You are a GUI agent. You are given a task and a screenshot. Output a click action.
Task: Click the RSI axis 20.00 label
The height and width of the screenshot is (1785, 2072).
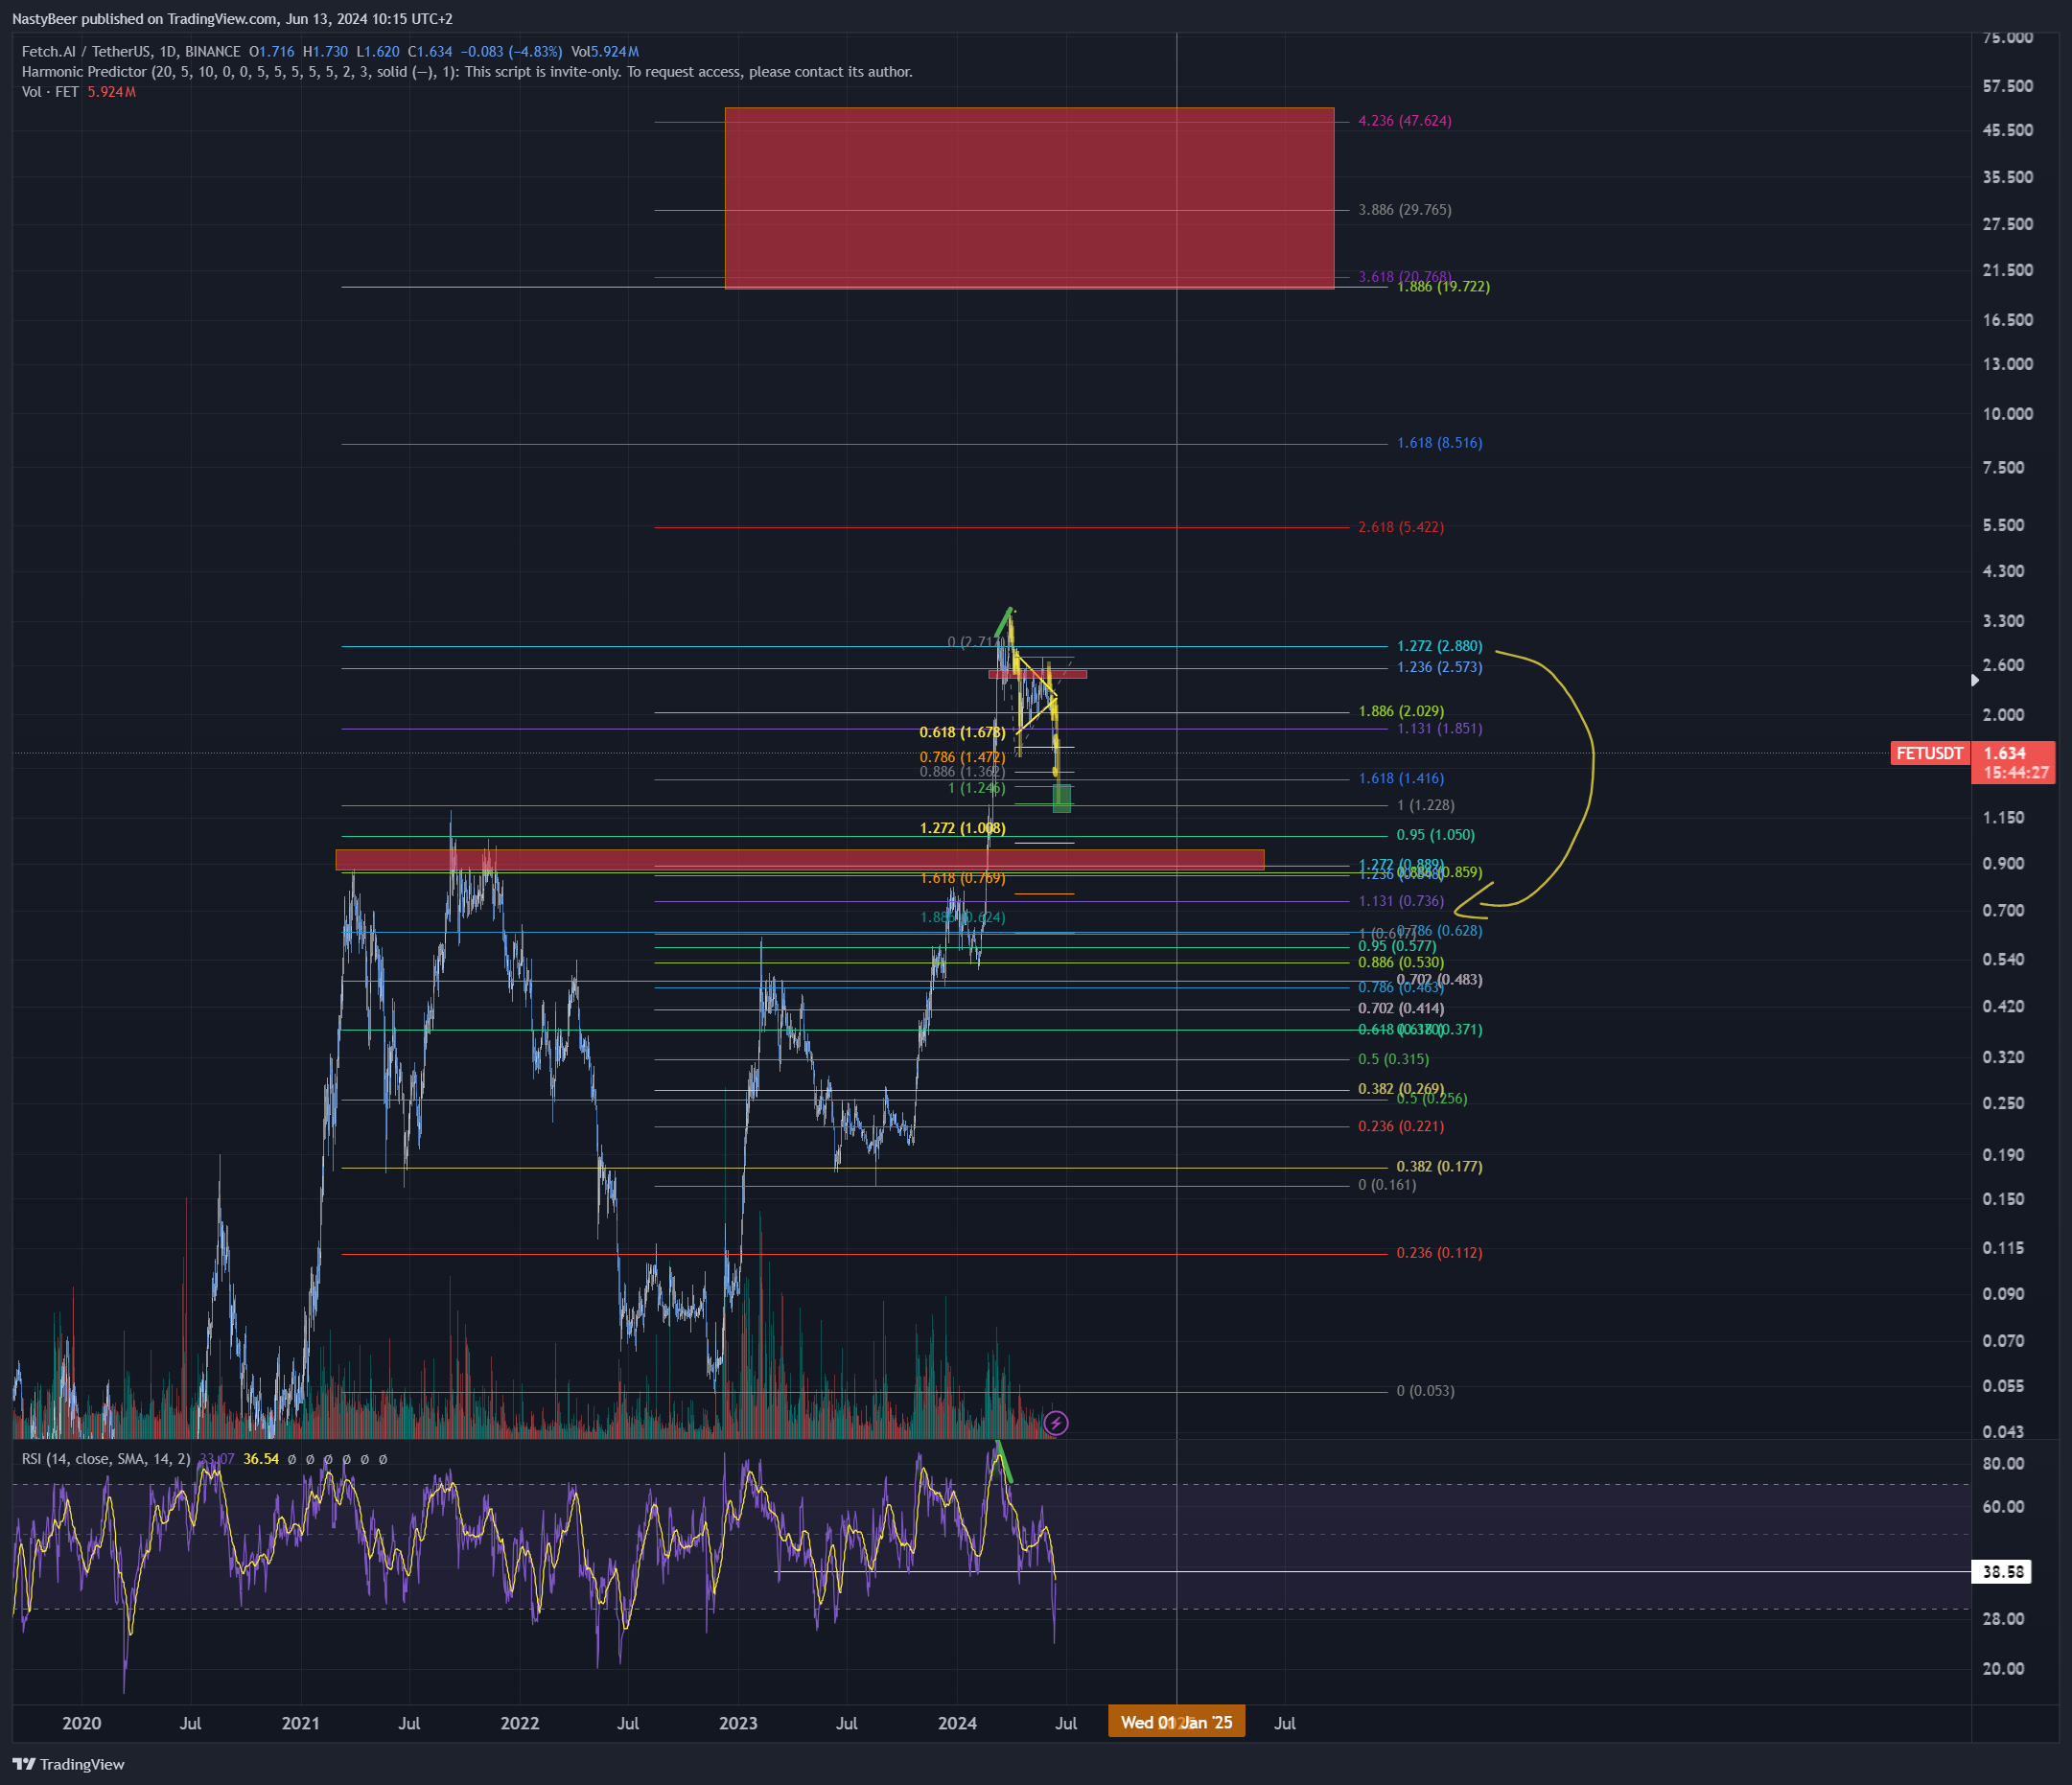click(x=2003, y=1669)
